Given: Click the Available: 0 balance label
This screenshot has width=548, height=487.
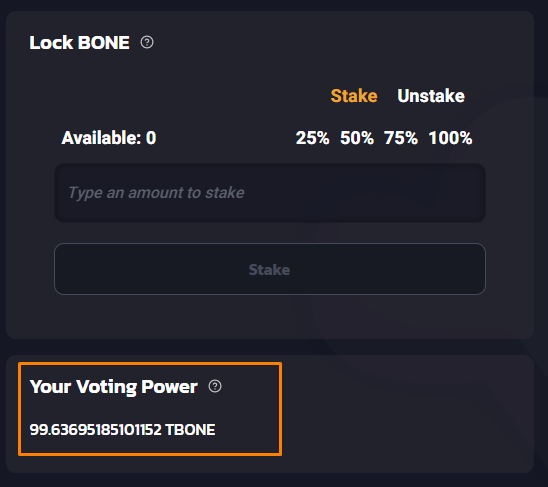Looking at the screenshot, I should tap(109, 138).
